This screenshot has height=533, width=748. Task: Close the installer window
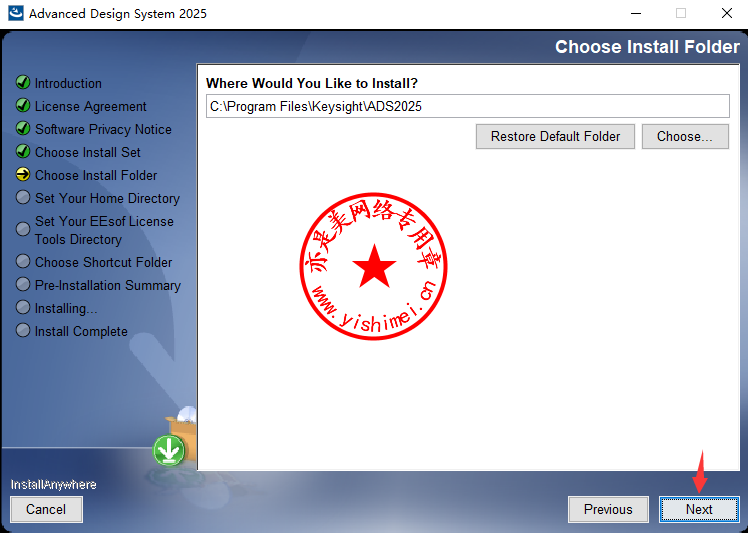coord(727,13)
